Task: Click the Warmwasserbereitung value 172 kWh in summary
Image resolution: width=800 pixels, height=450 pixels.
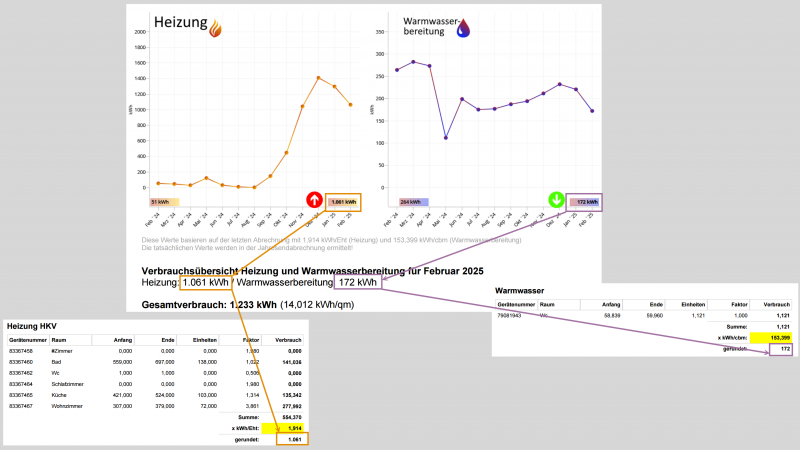Action: coord(358,282)
